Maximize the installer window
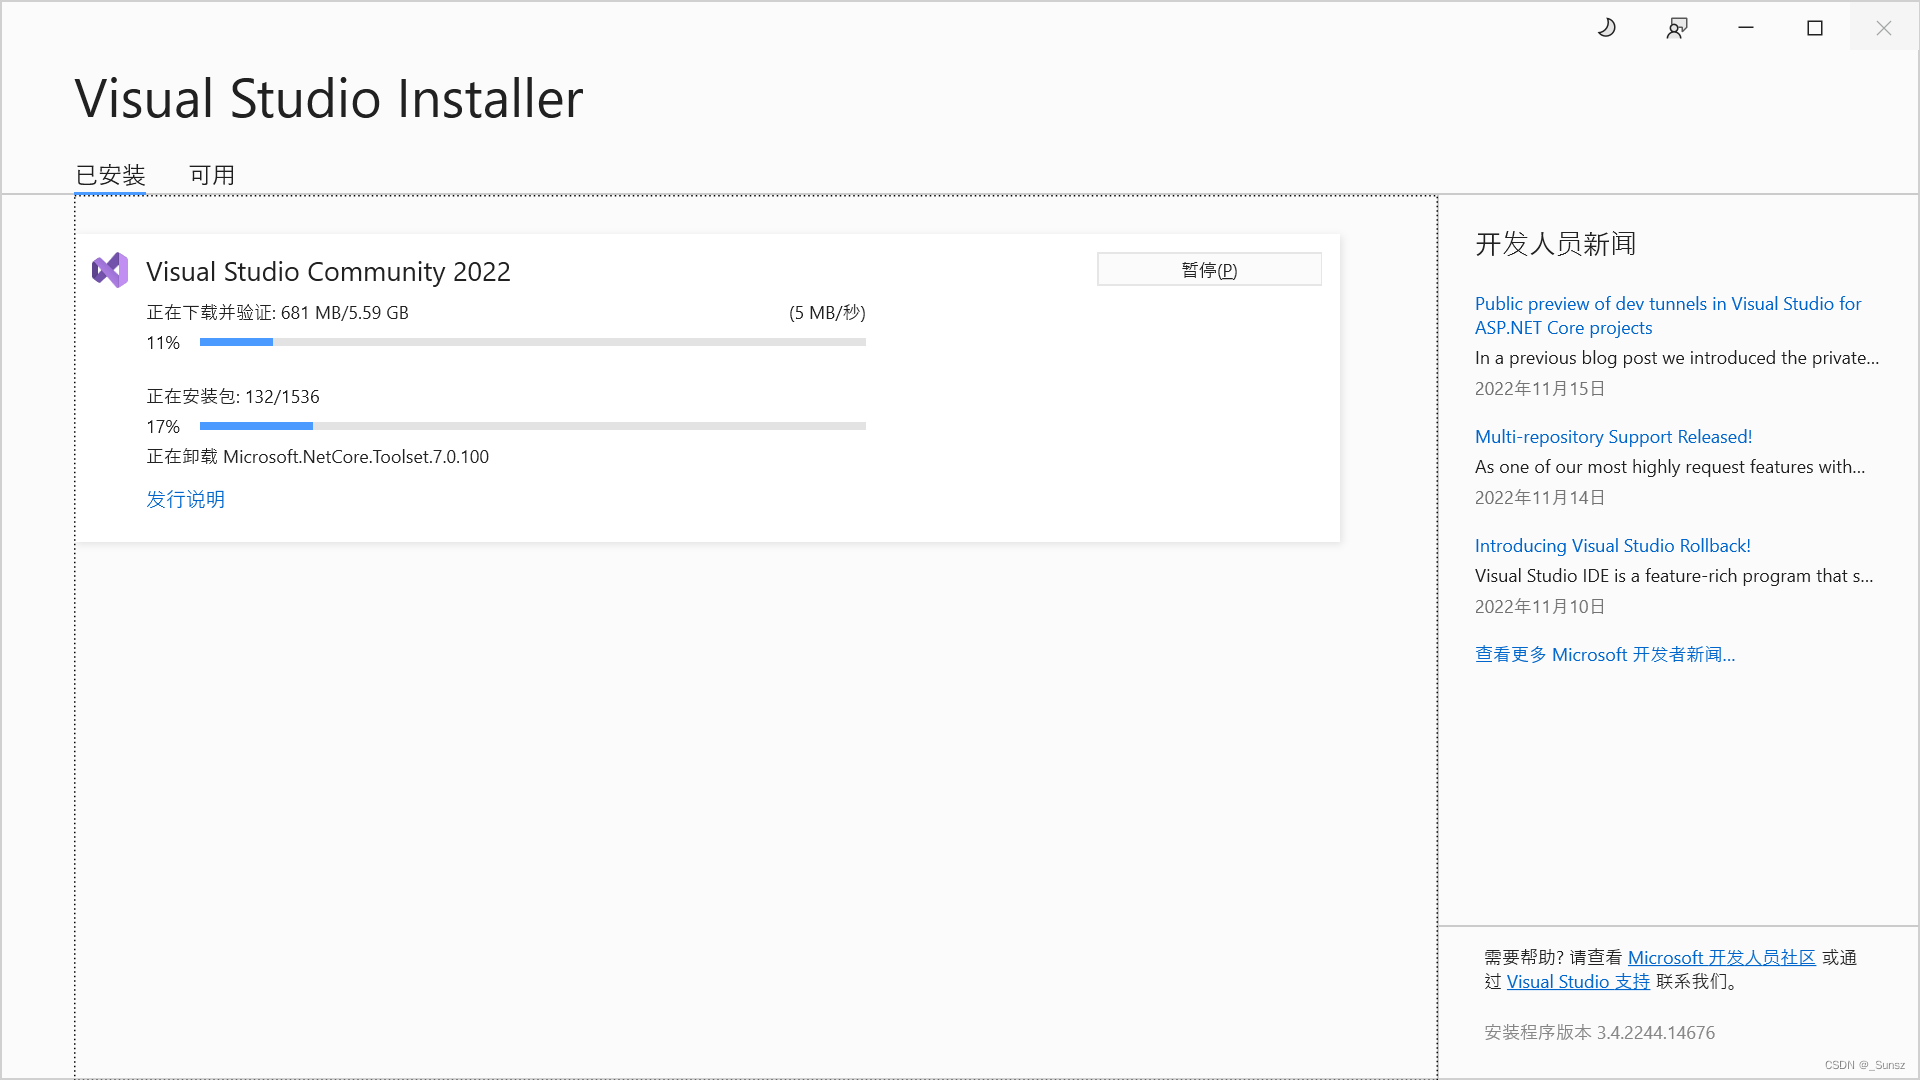This screenshot has width=1920, height=1080. 1815,28
